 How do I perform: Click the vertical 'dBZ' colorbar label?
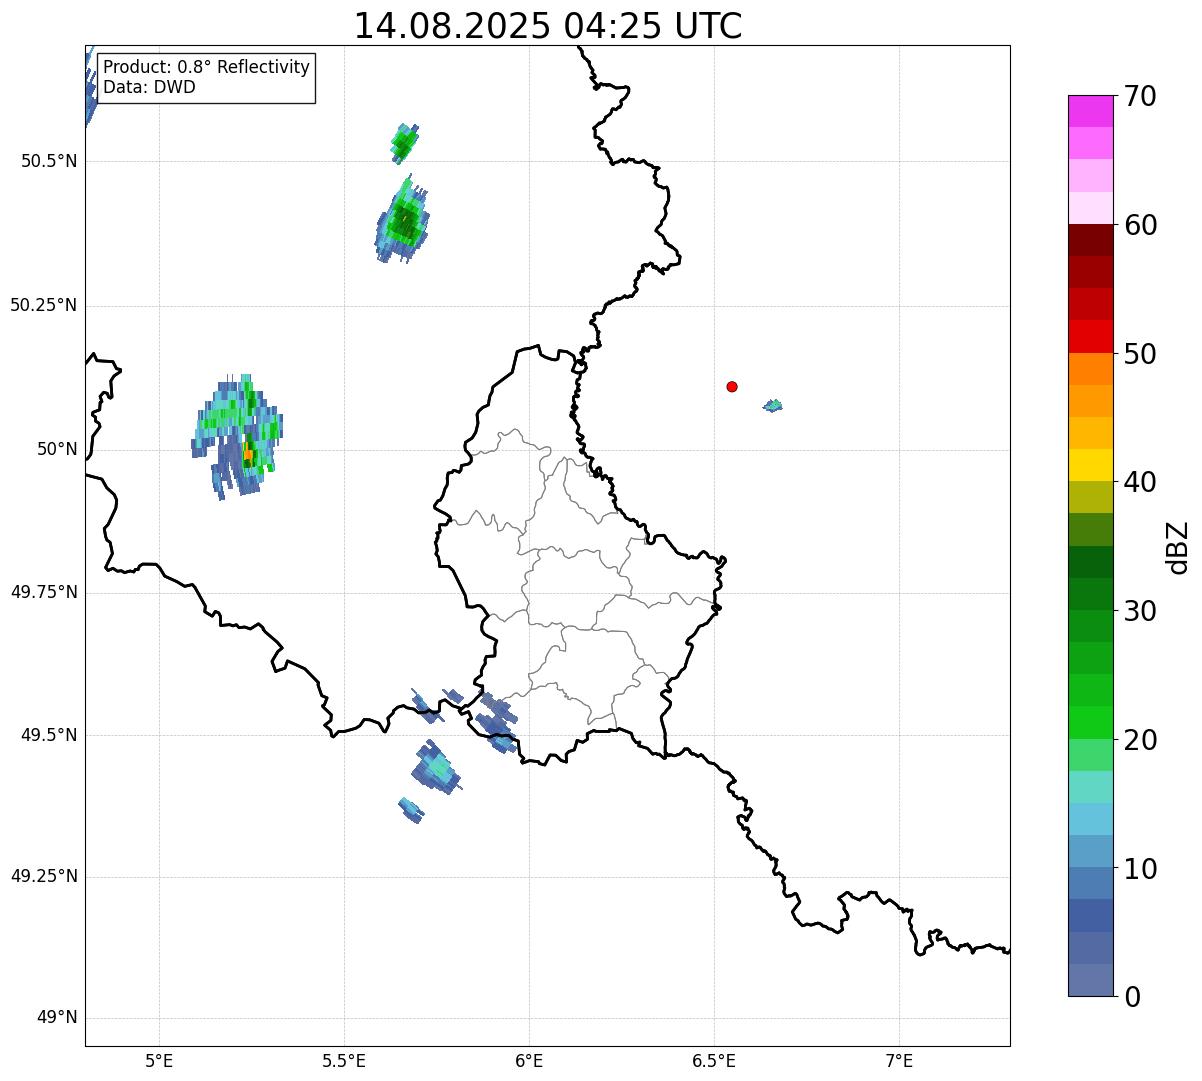tap(1177, 546)
